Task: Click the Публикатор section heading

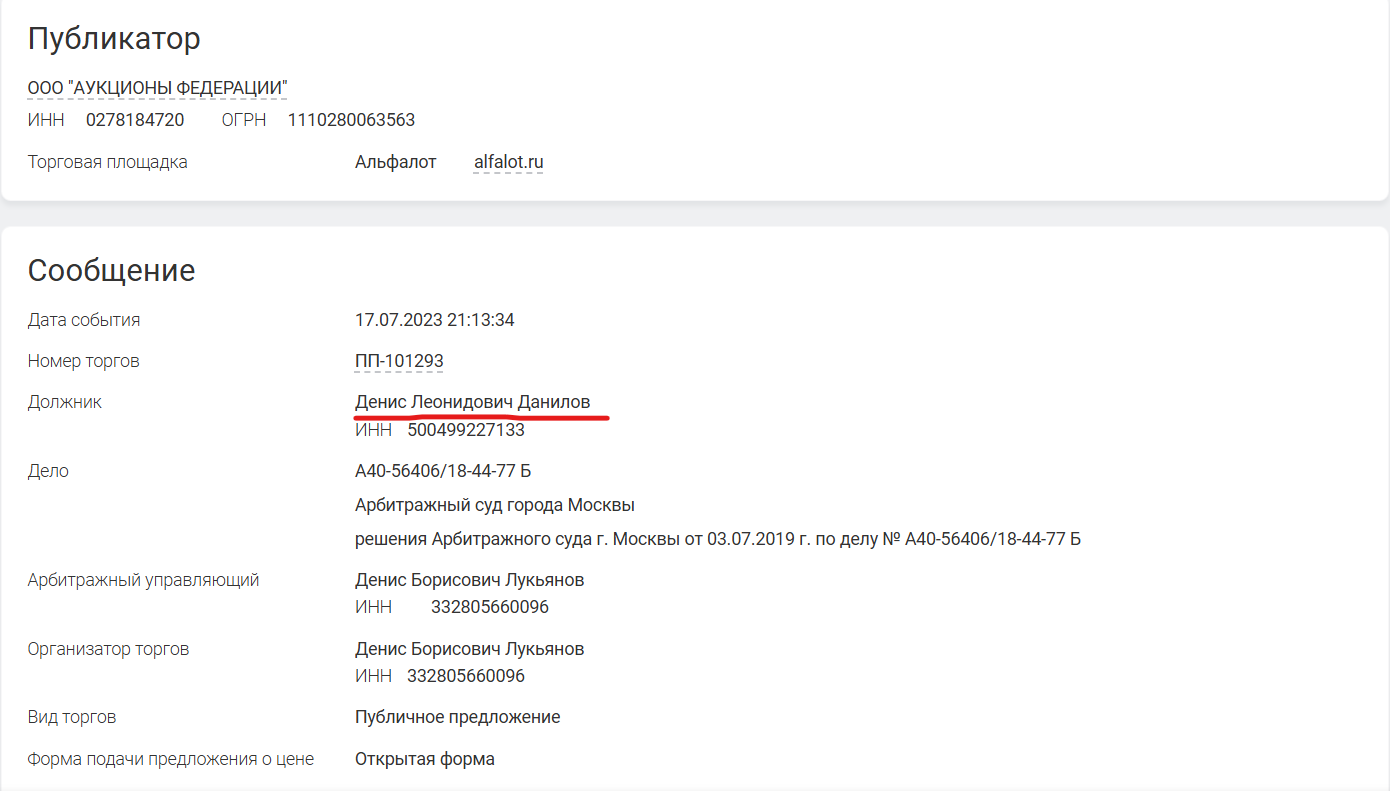Action: point(114,39)
